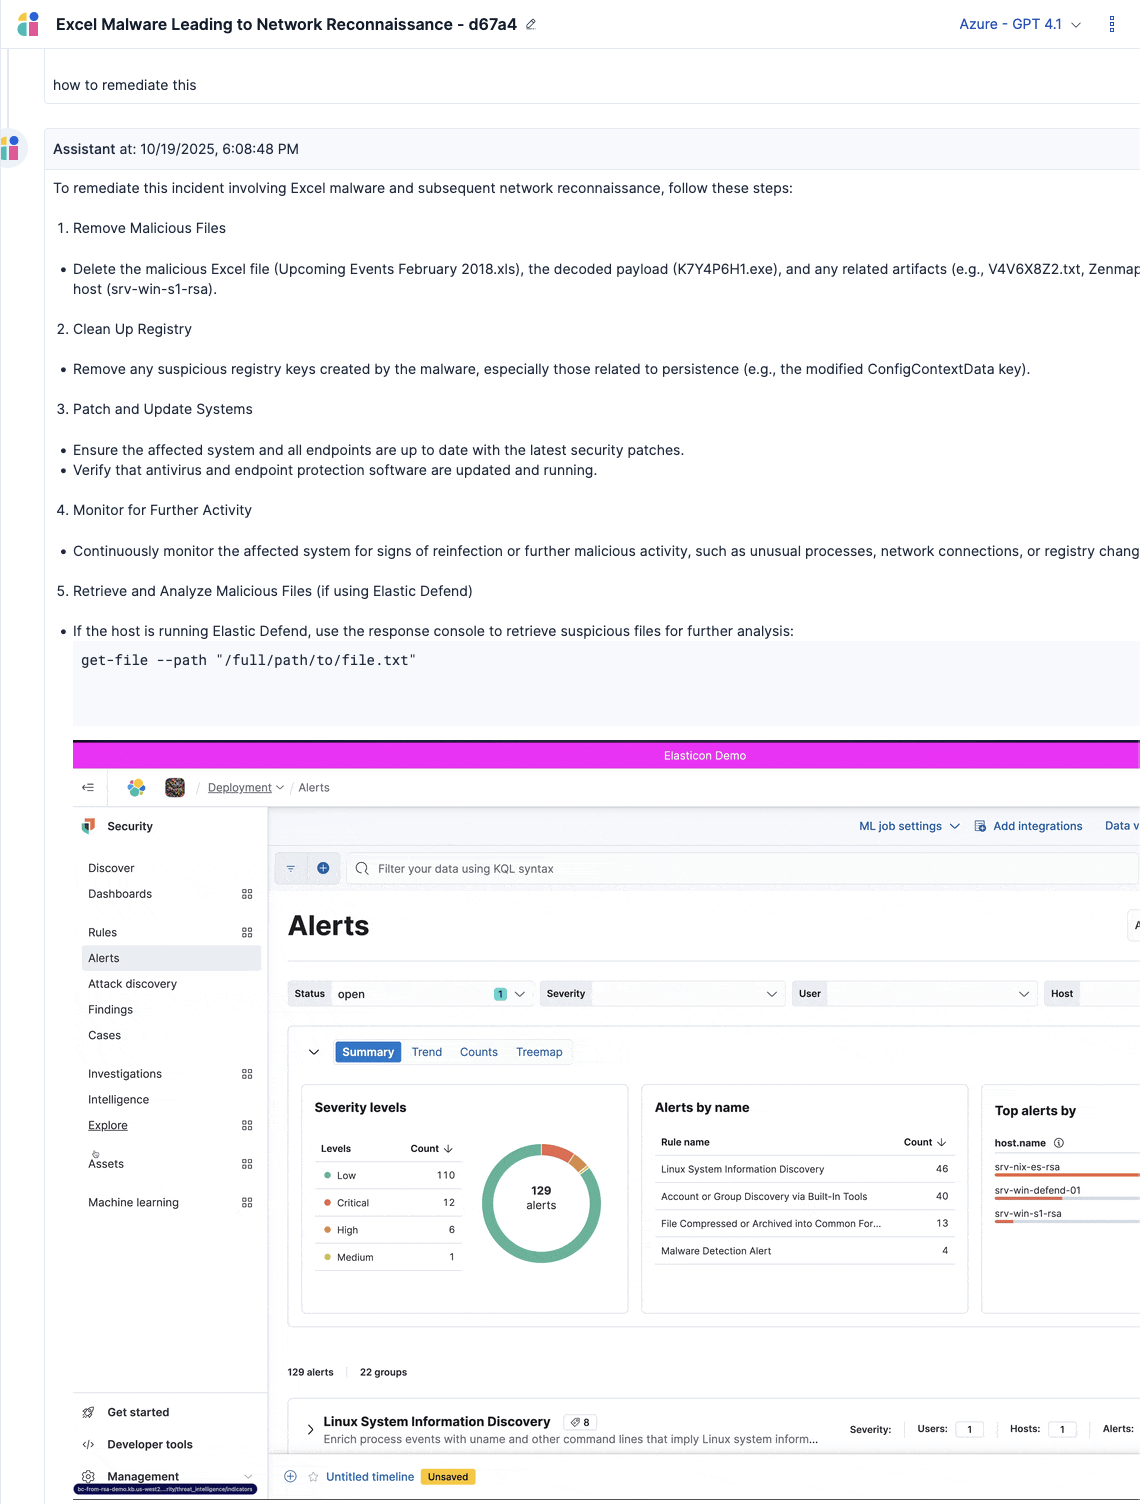Expand the Linux System Information Discovery group
Screen dimensions: 1140x1504
point(310,1429)
